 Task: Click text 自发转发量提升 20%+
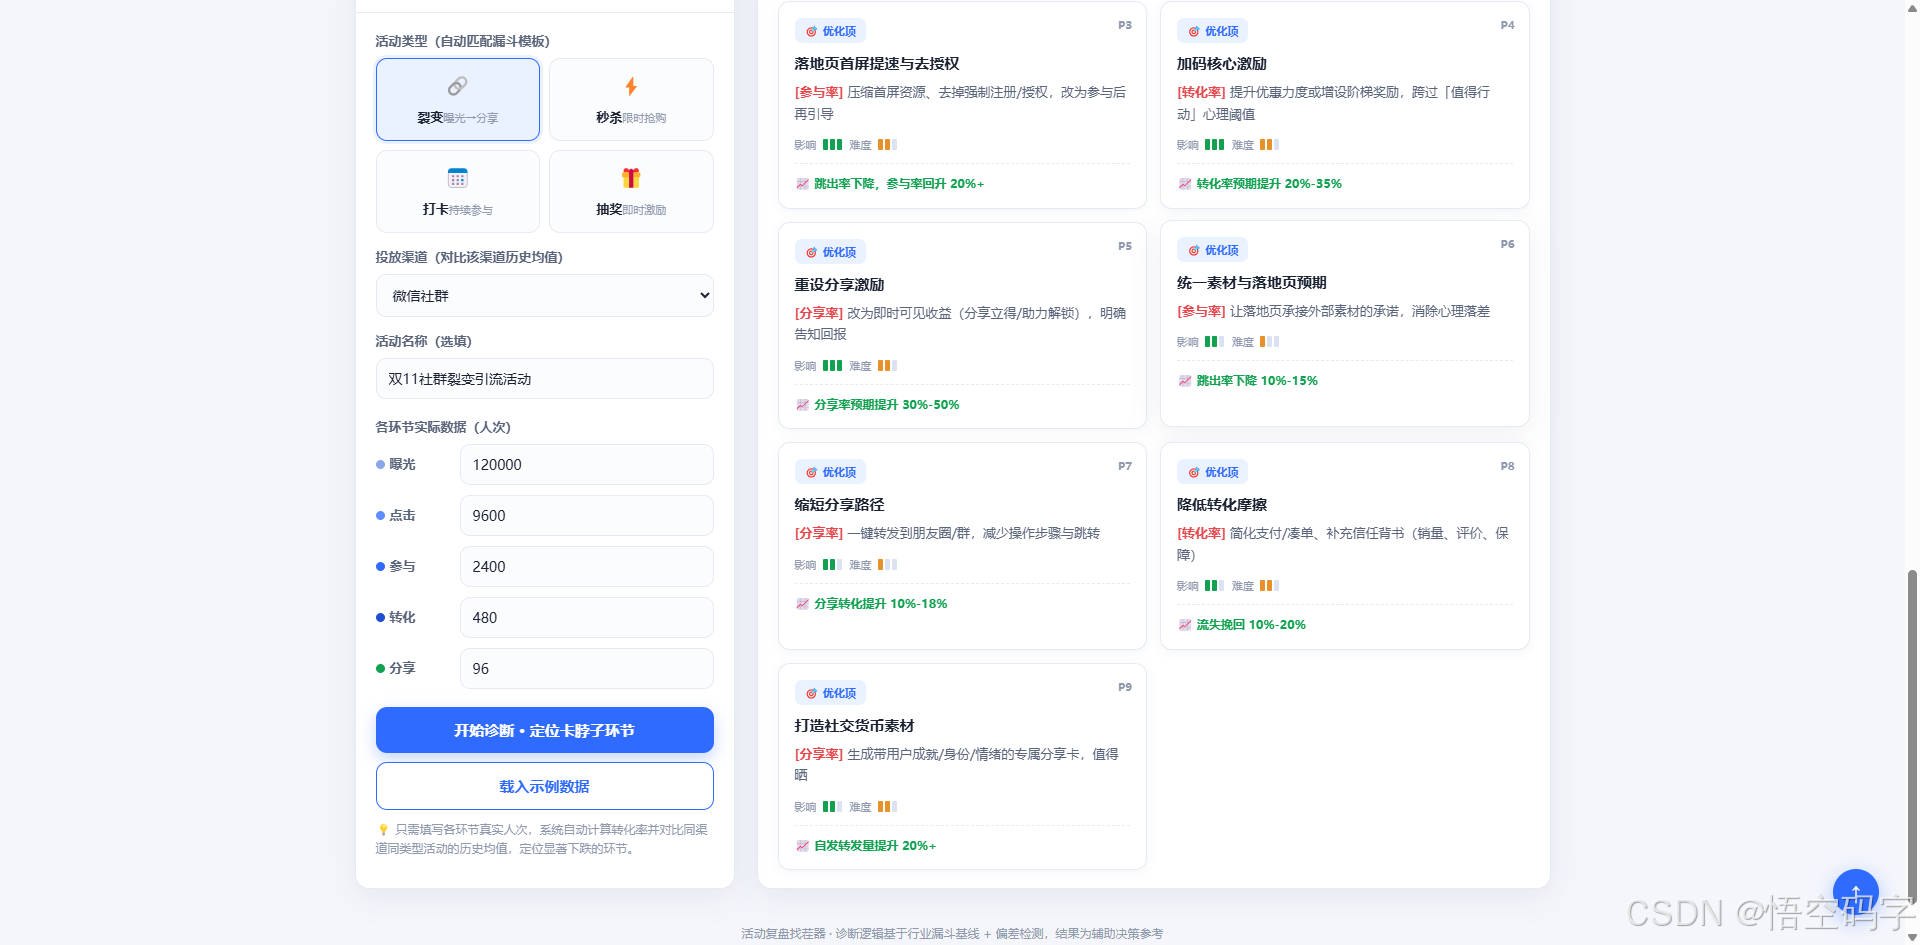coord(875,846)
